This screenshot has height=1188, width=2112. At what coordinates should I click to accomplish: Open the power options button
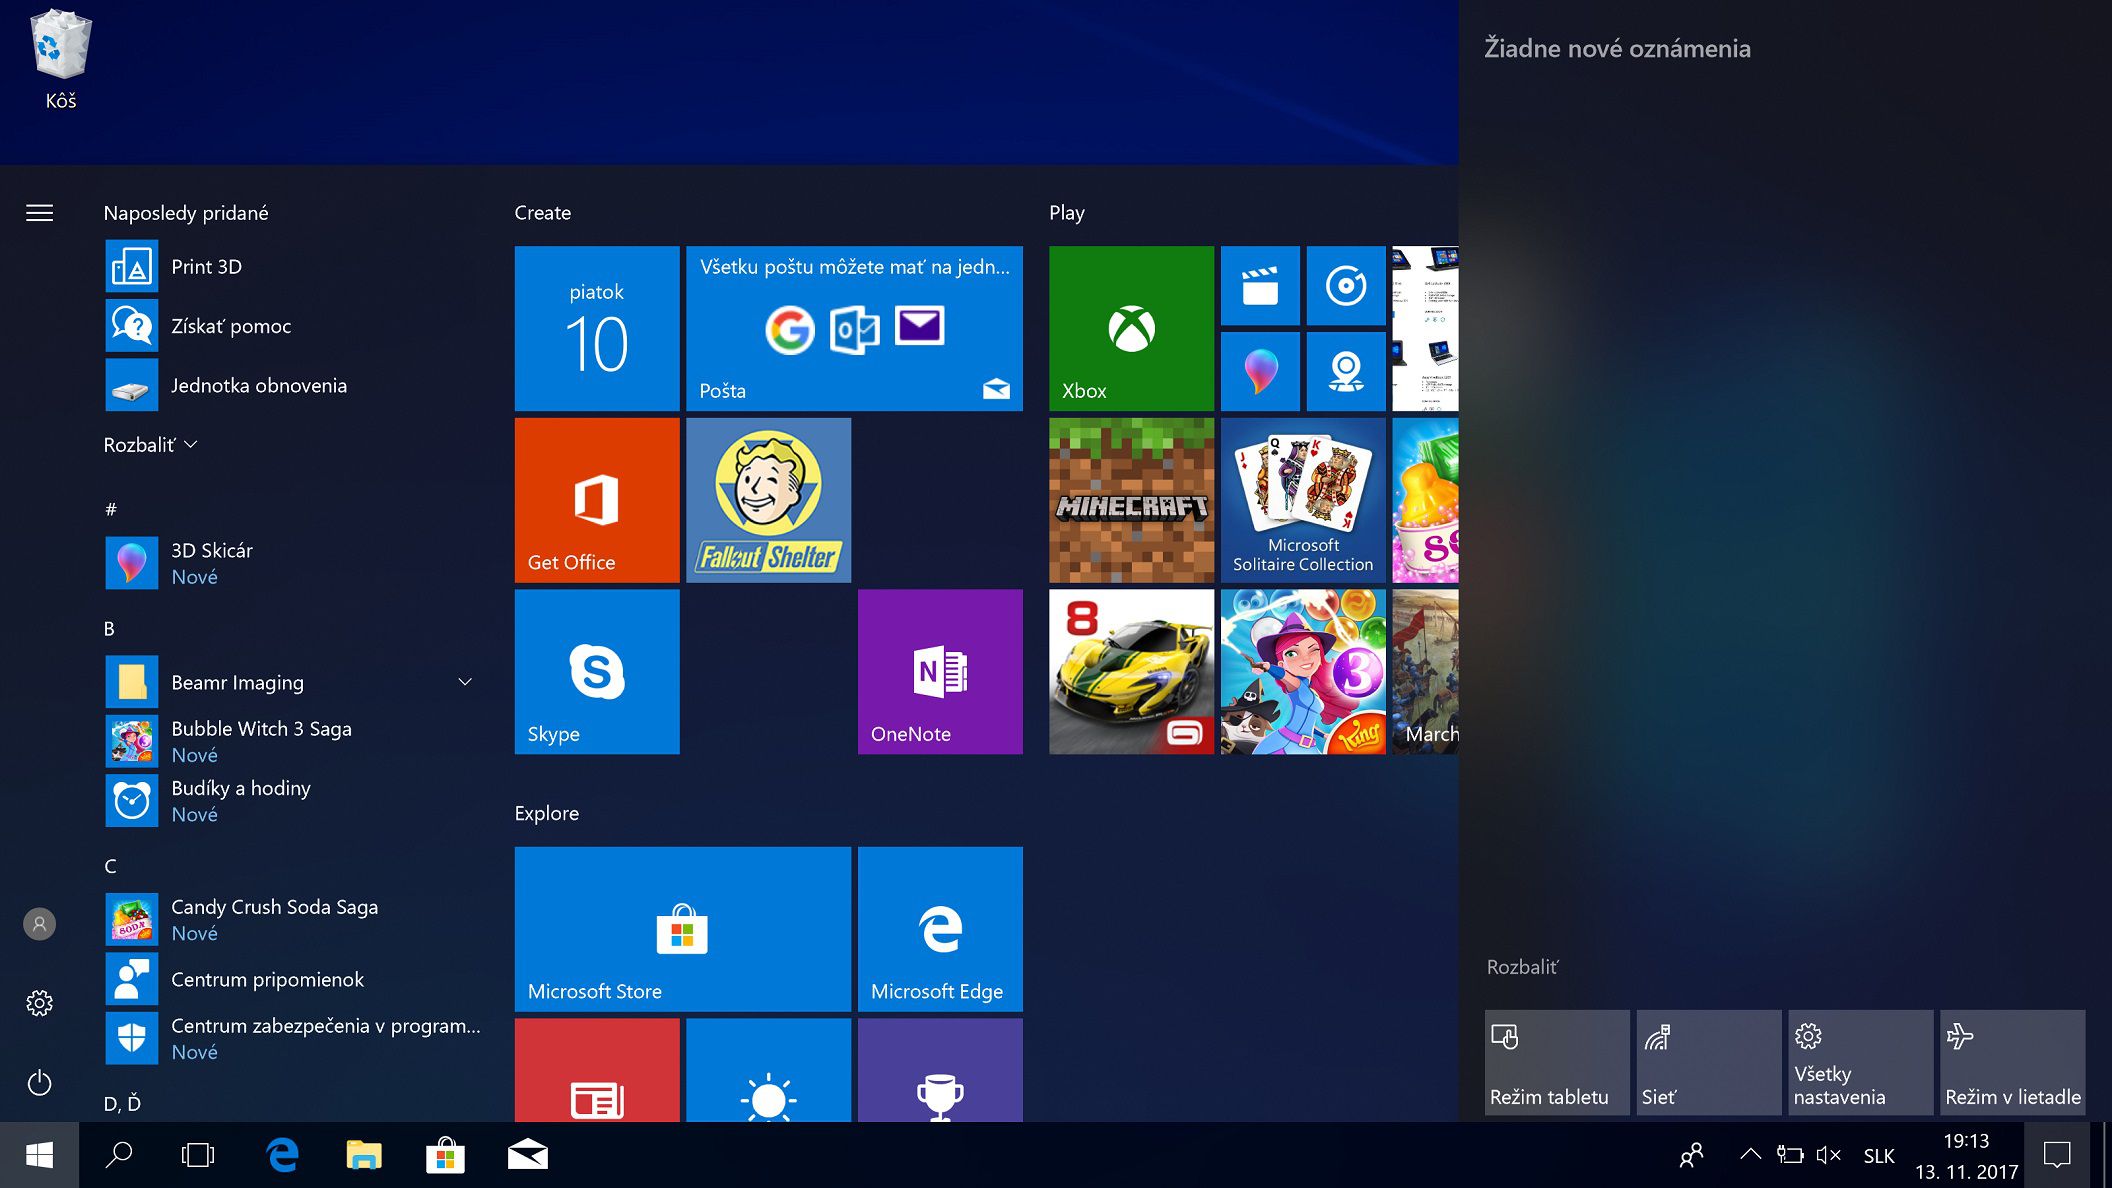click(40, 1083)
